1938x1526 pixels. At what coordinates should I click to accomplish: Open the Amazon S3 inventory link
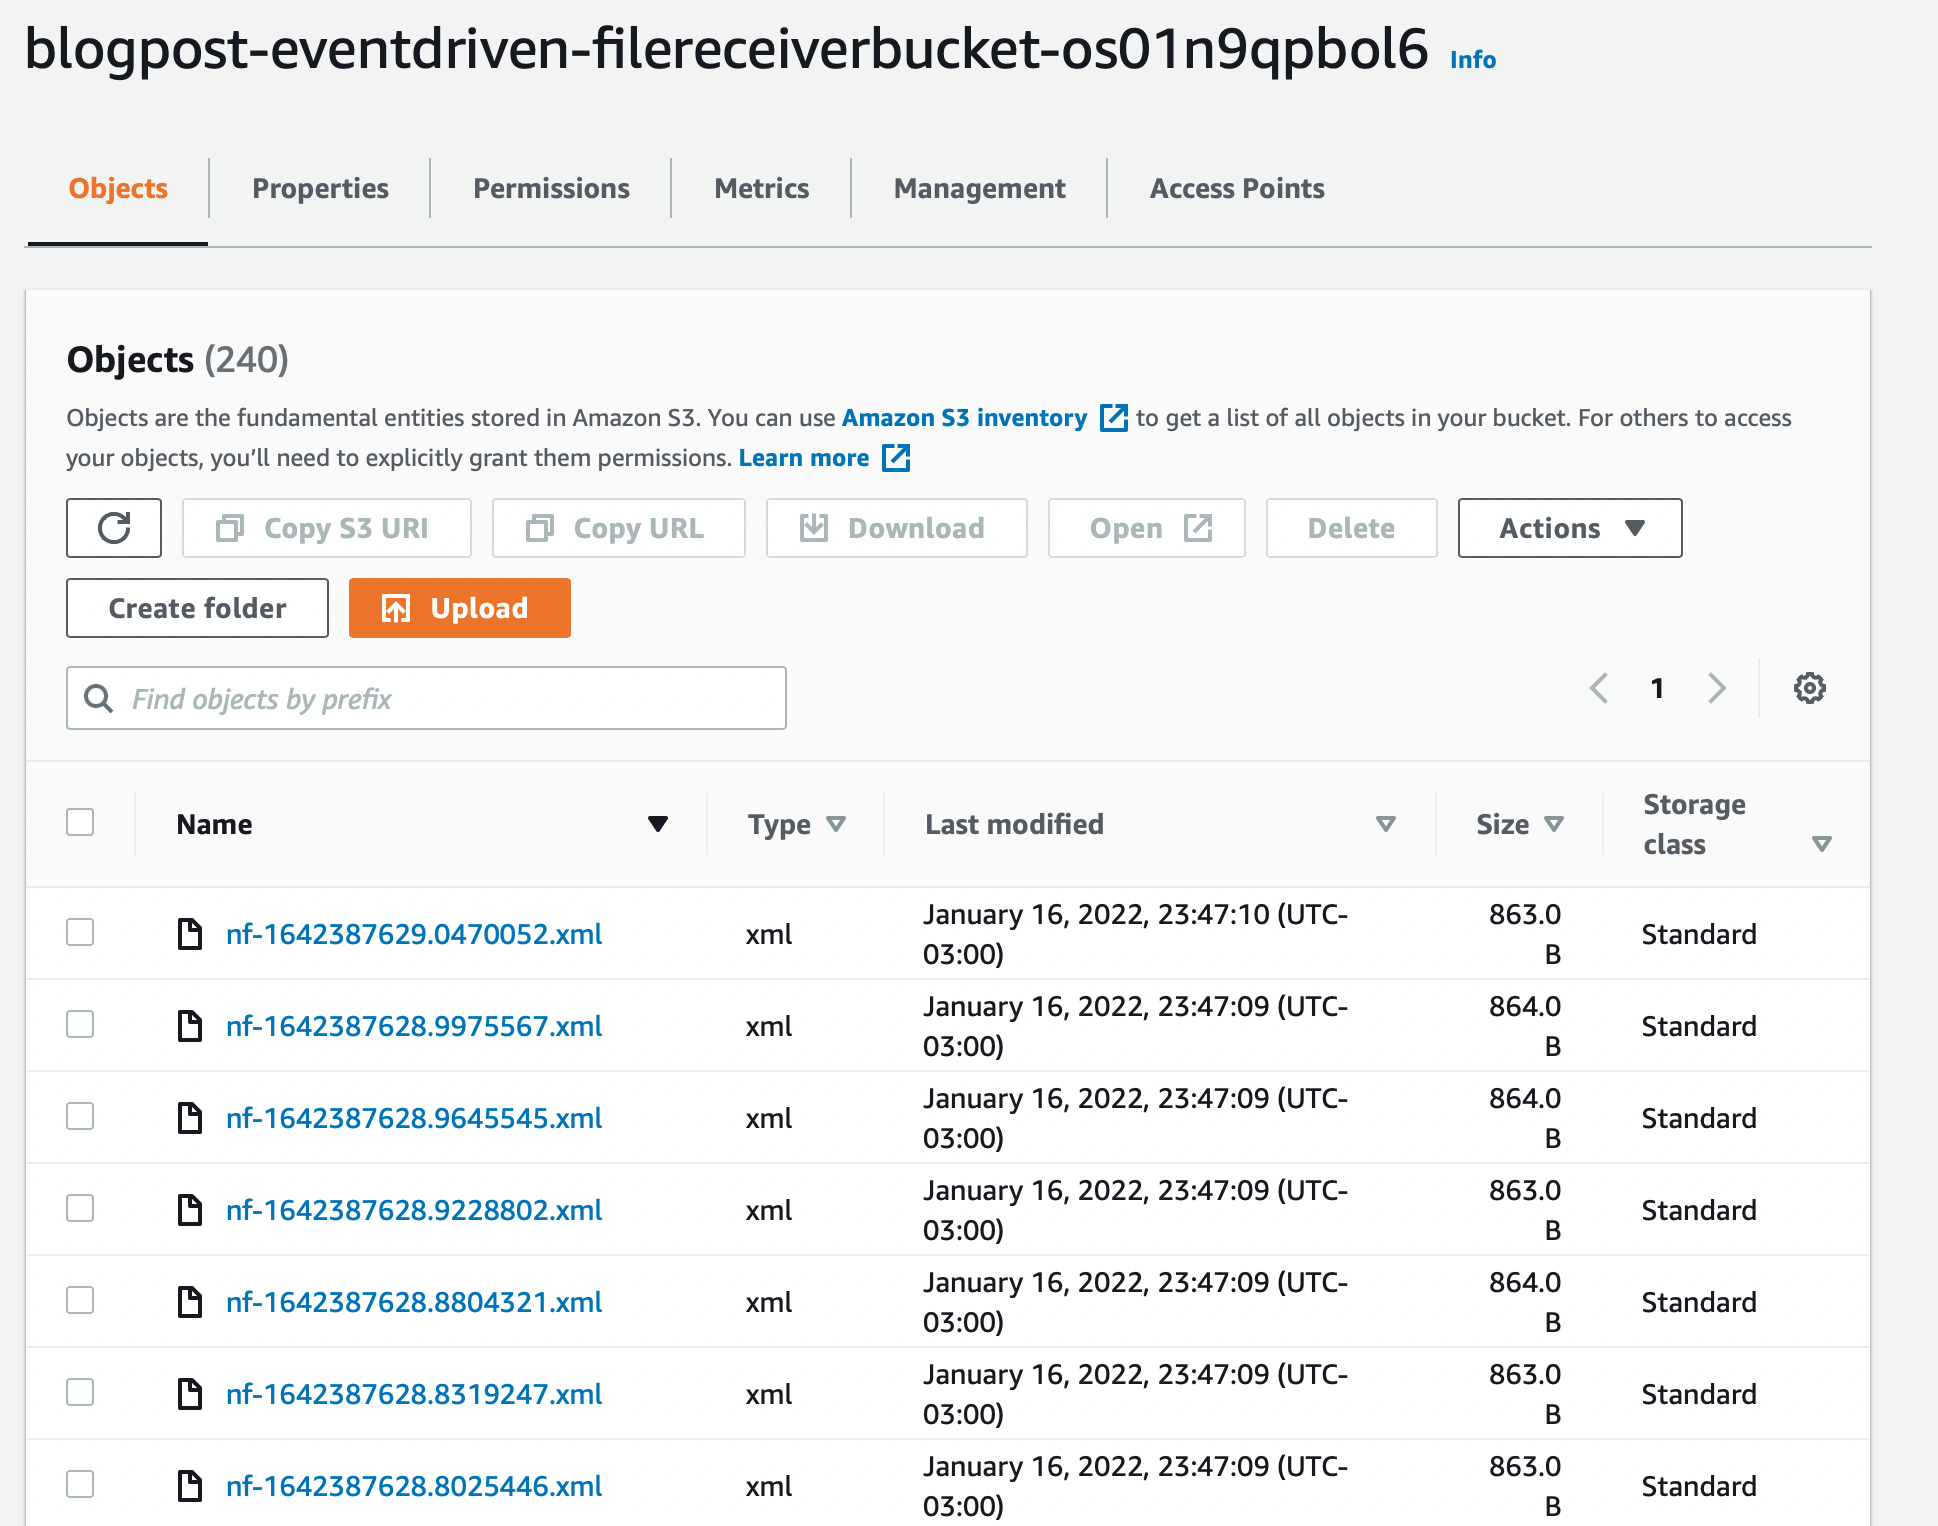[x=964, y=418]
